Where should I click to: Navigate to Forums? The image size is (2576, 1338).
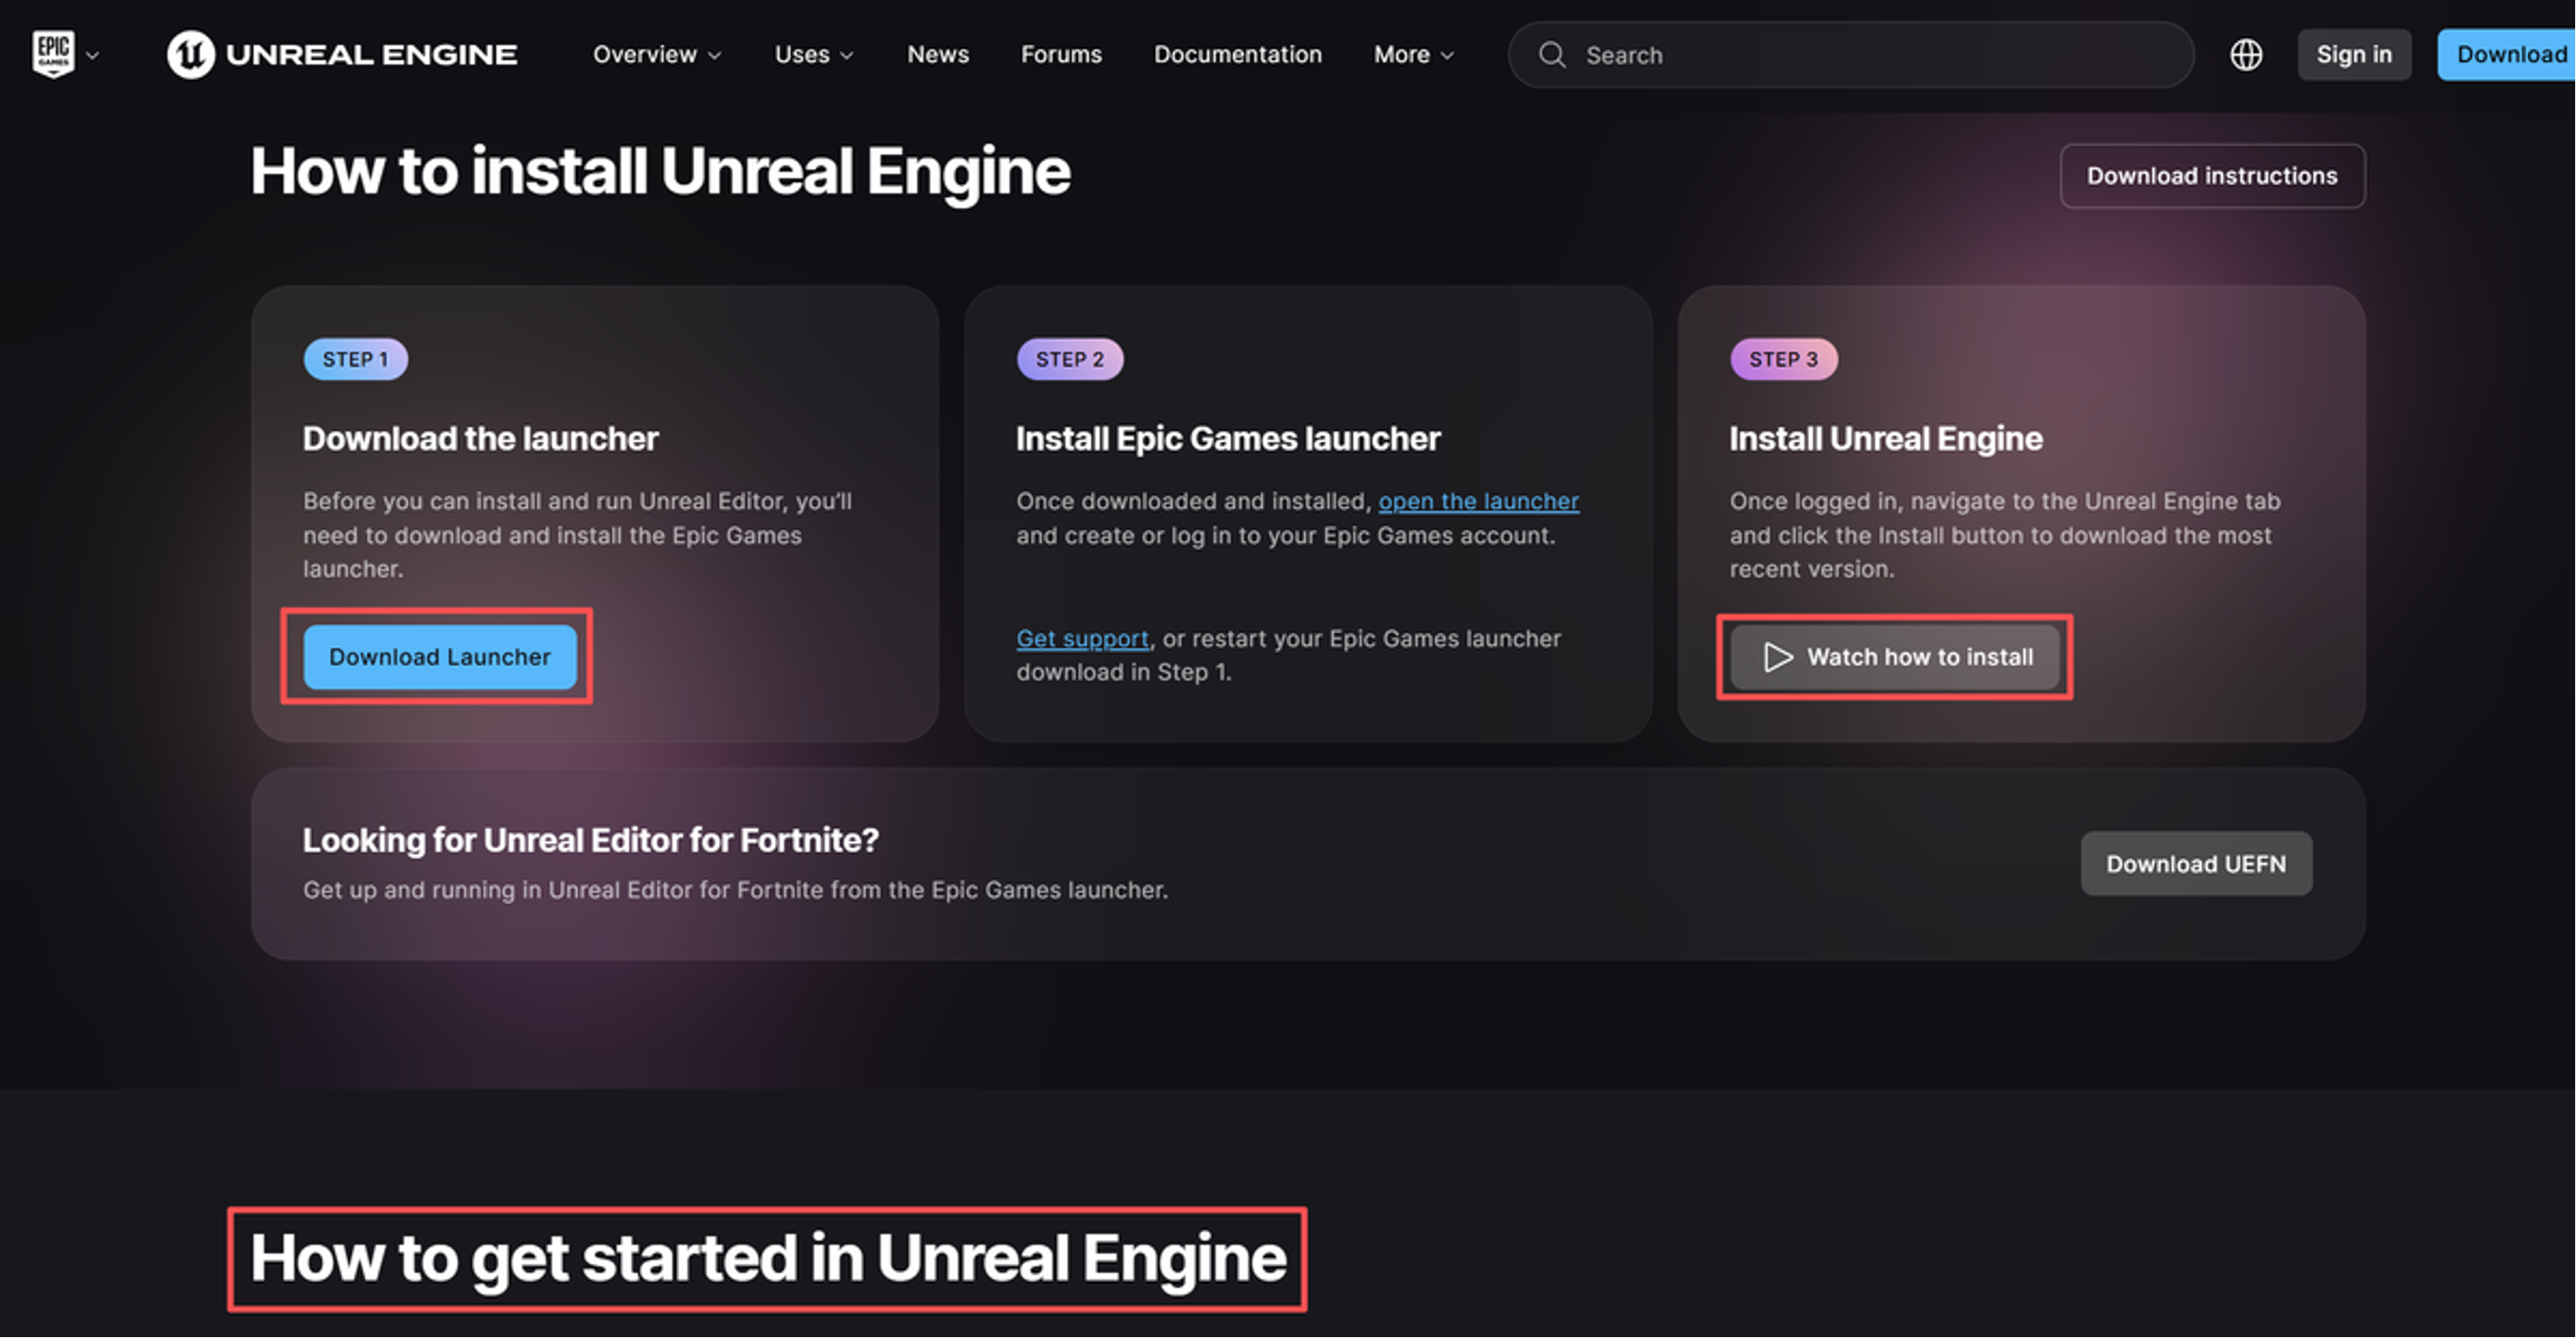[x=1061, y=55]
